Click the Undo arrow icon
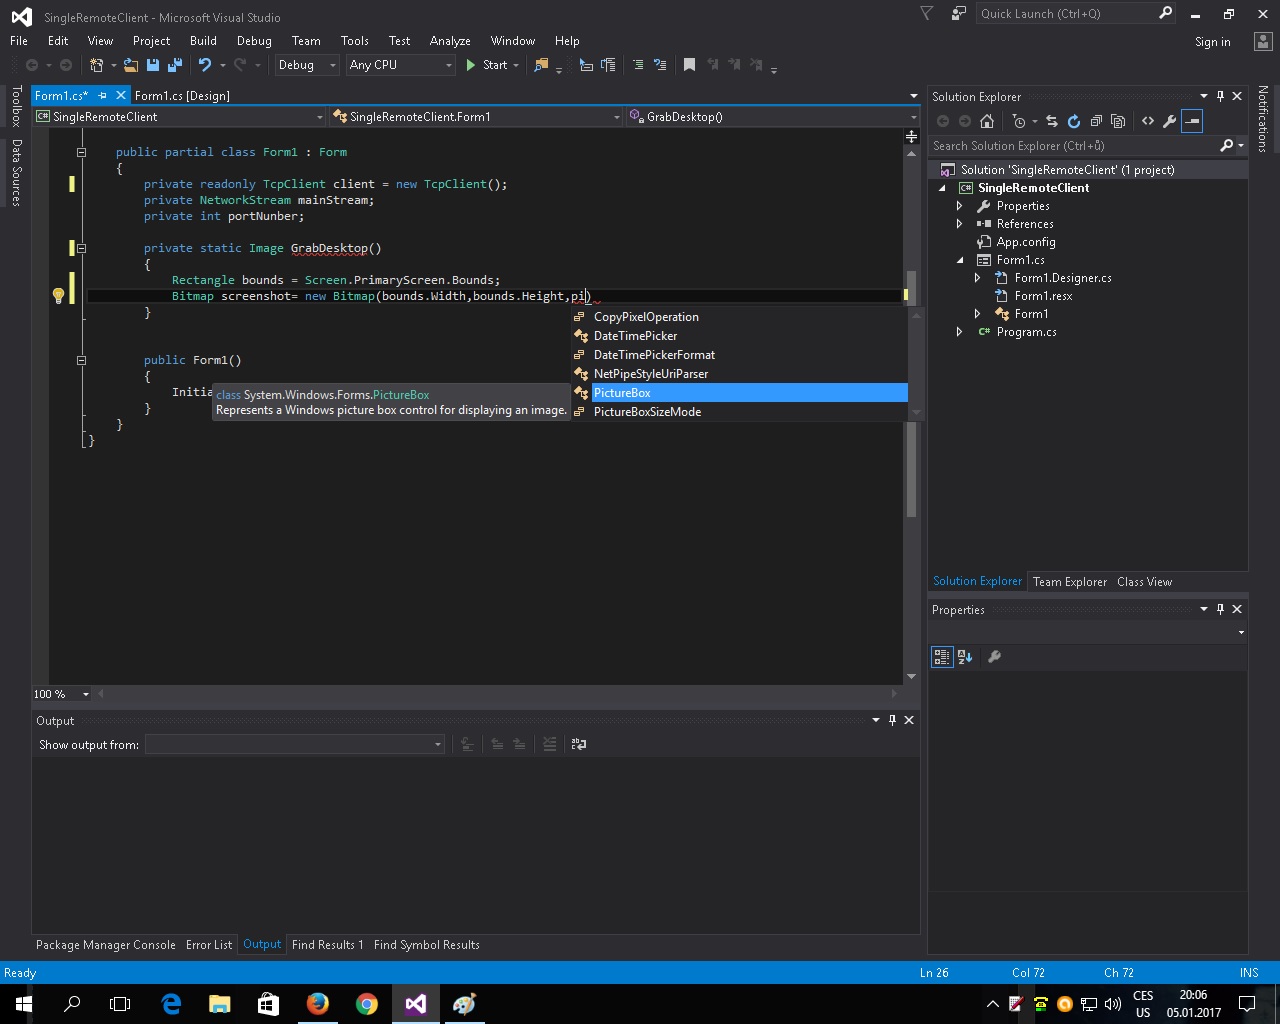This screenshot has width=1280, height=1024. [x=205, y=65]
